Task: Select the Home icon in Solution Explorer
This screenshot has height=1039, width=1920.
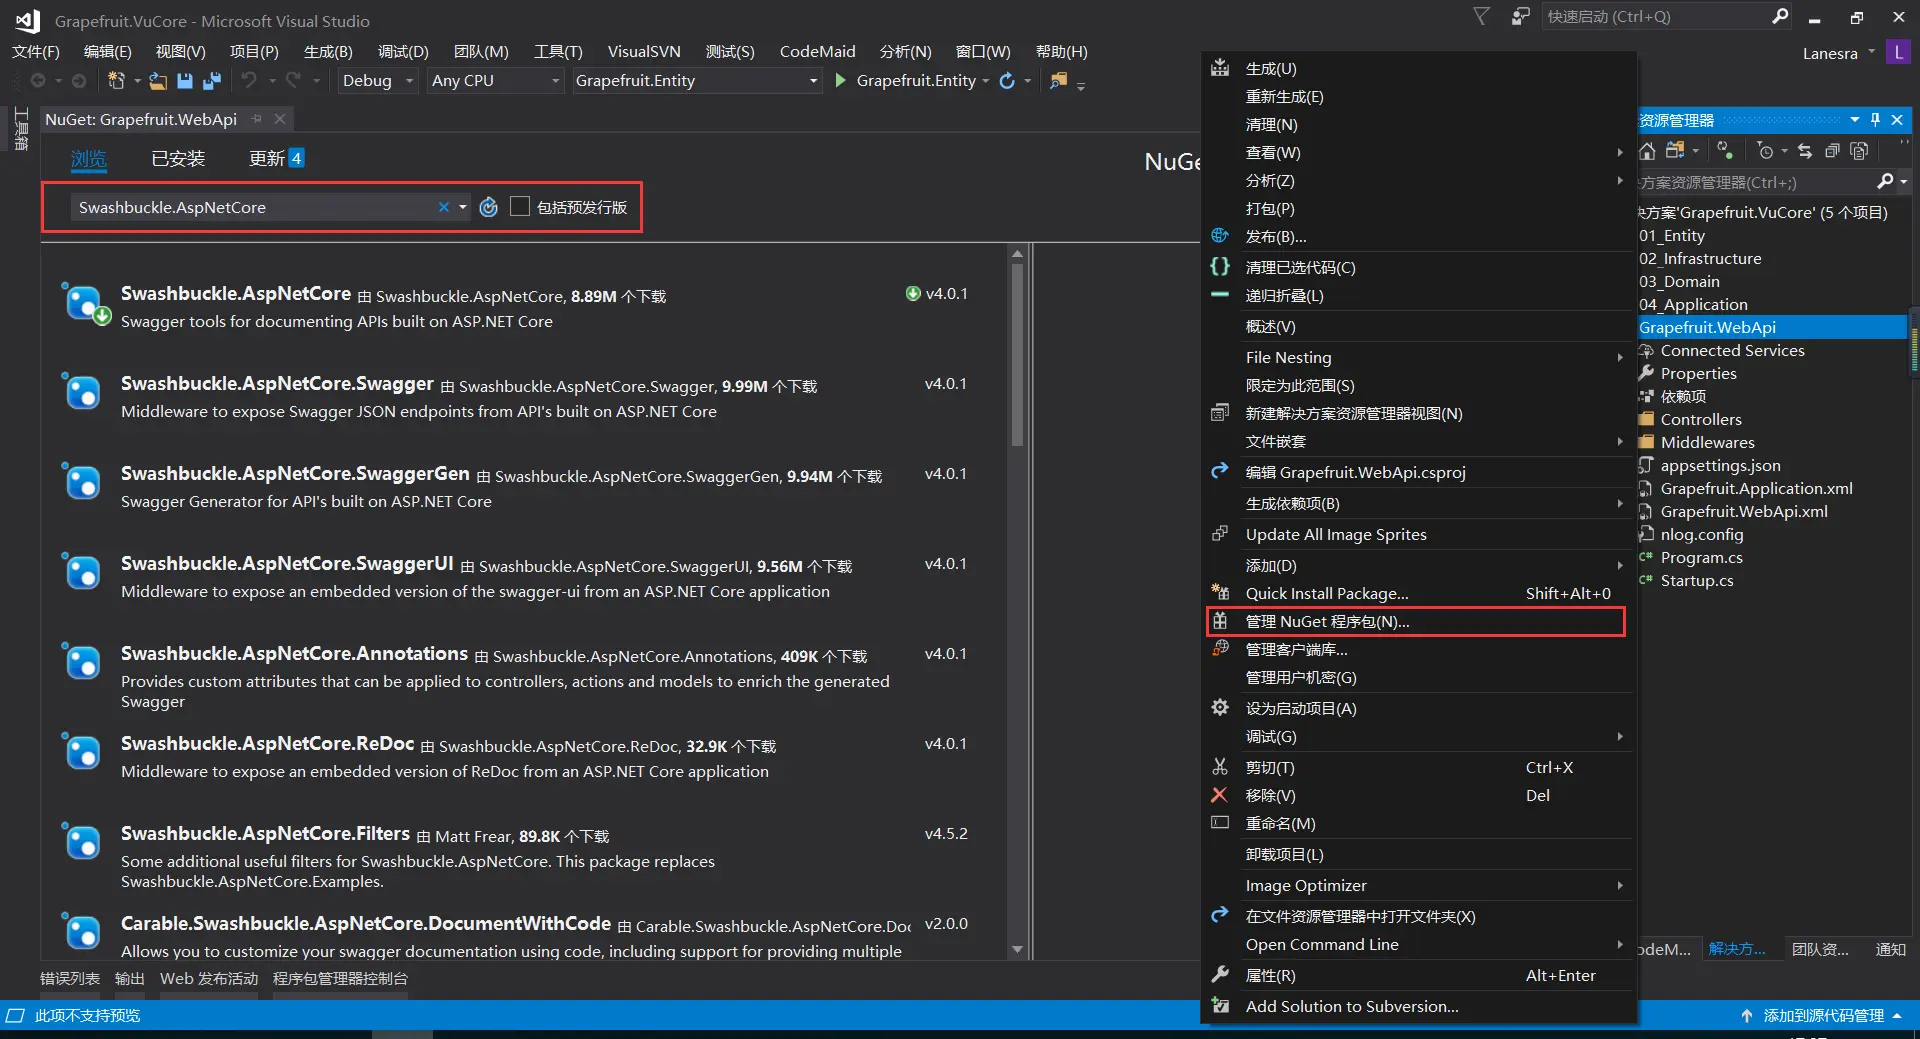Action: click(1648, 151)
